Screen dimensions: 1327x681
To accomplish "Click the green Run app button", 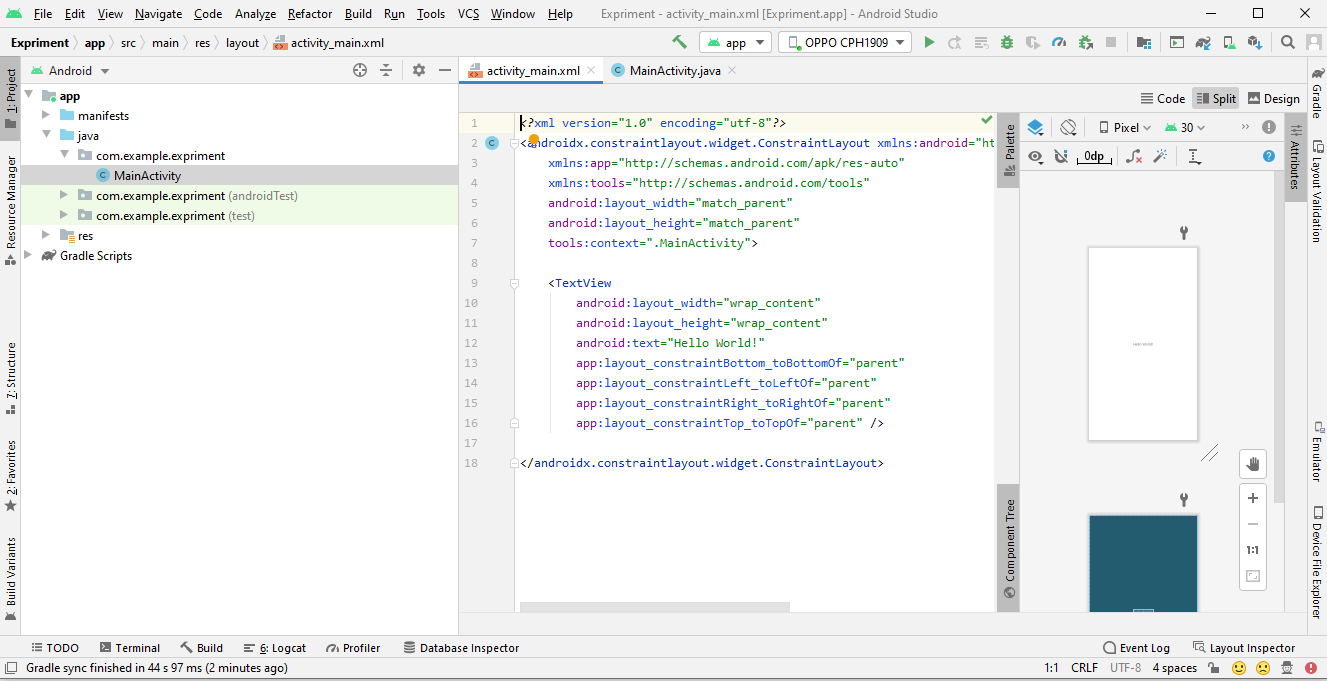I will [929, 43].
